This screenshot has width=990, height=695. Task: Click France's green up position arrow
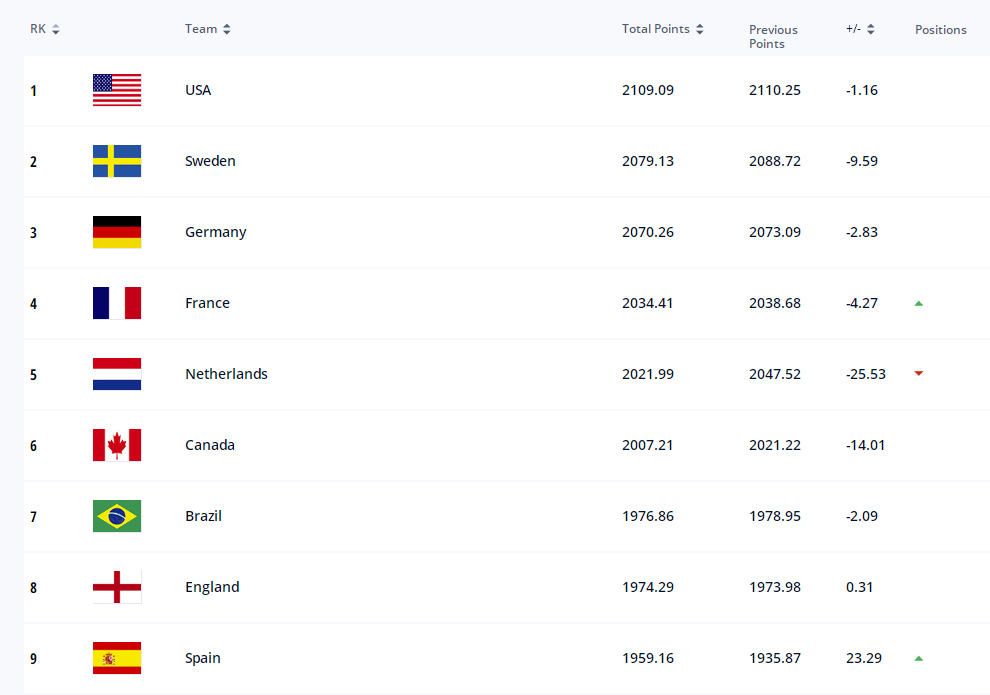tap(919, 304)
